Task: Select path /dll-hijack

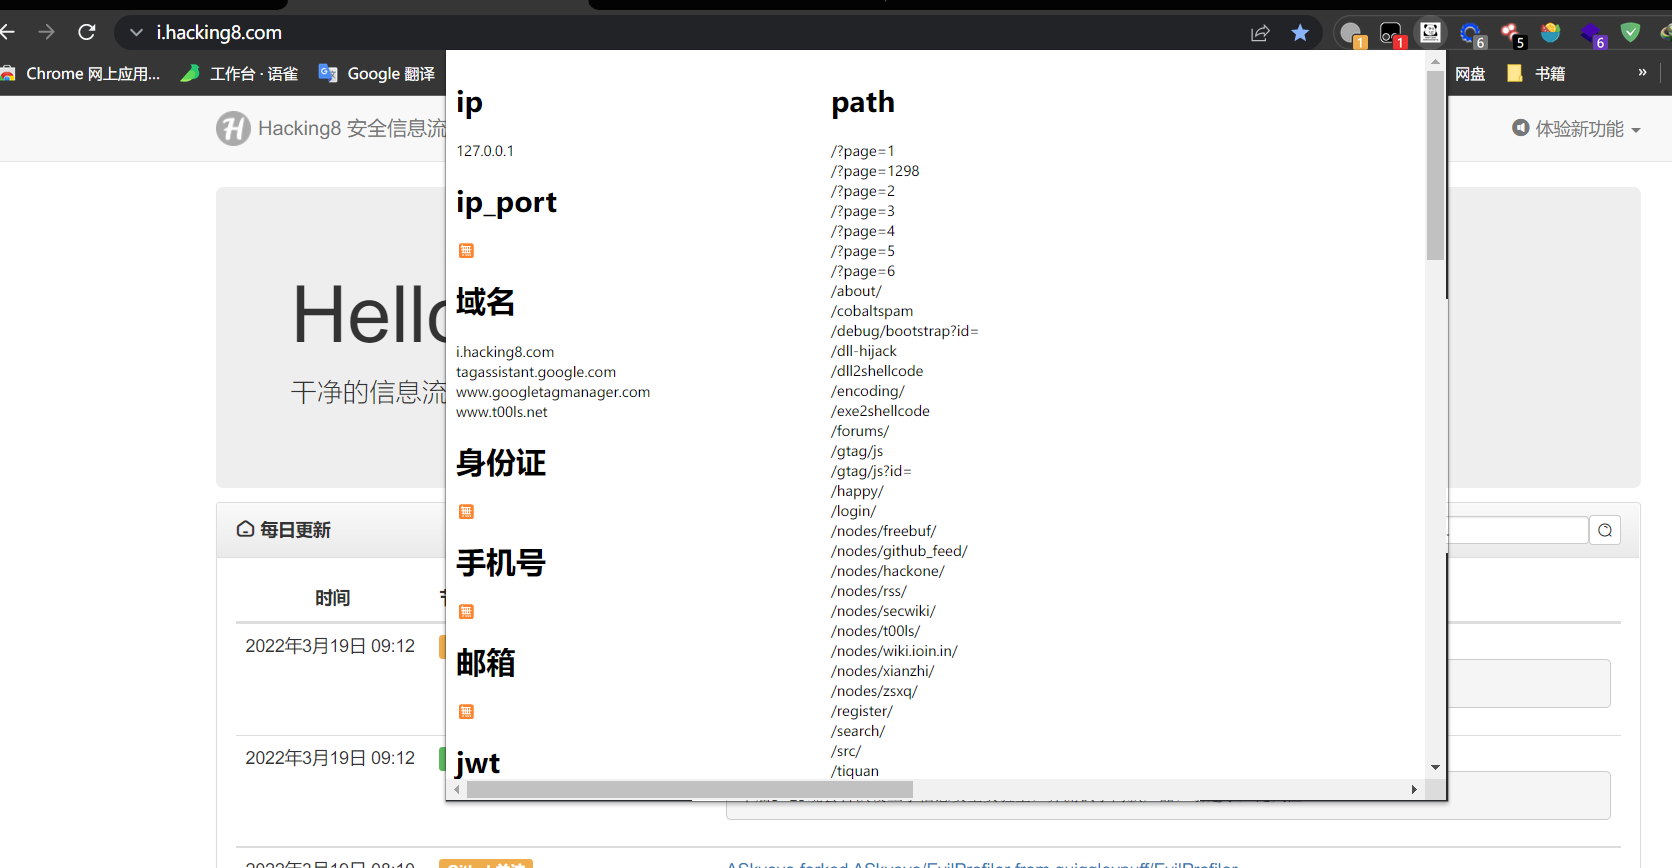Action: (864, 351)
